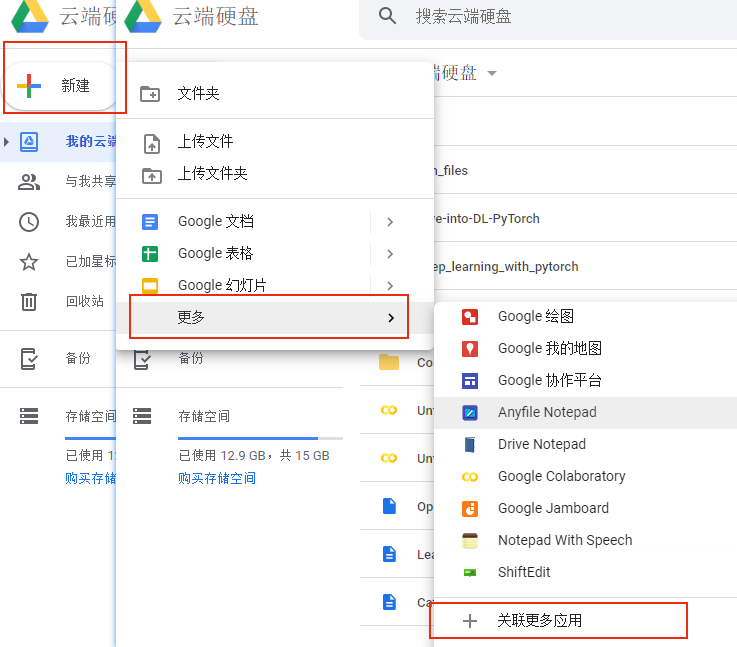The image size is (737, 647).
Task: Click the "e-into-DL-PyTorch" folder name
Action: pos(487,218)
